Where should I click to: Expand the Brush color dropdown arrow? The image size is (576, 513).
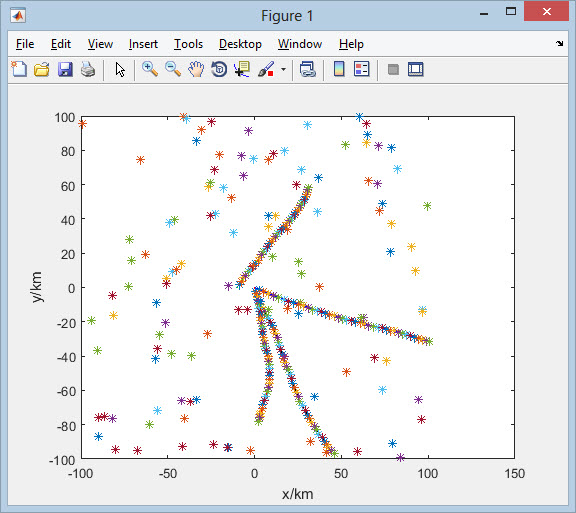click(x=283, y=69)
